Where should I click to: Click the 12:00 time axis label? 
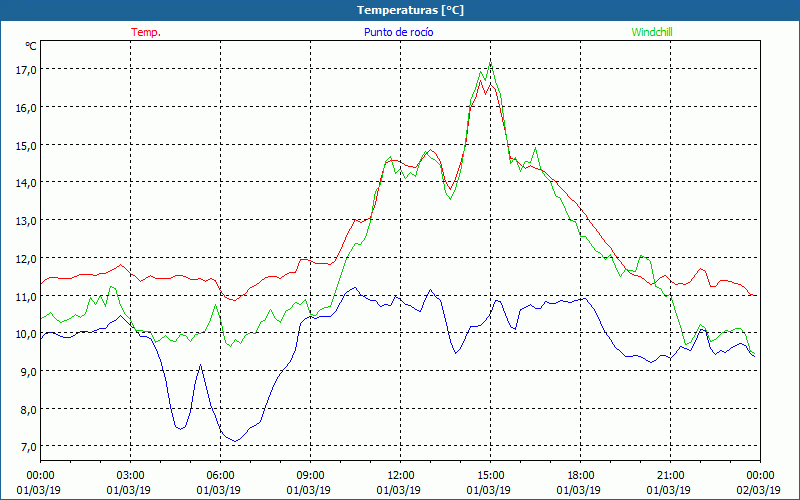pos(401,476)
